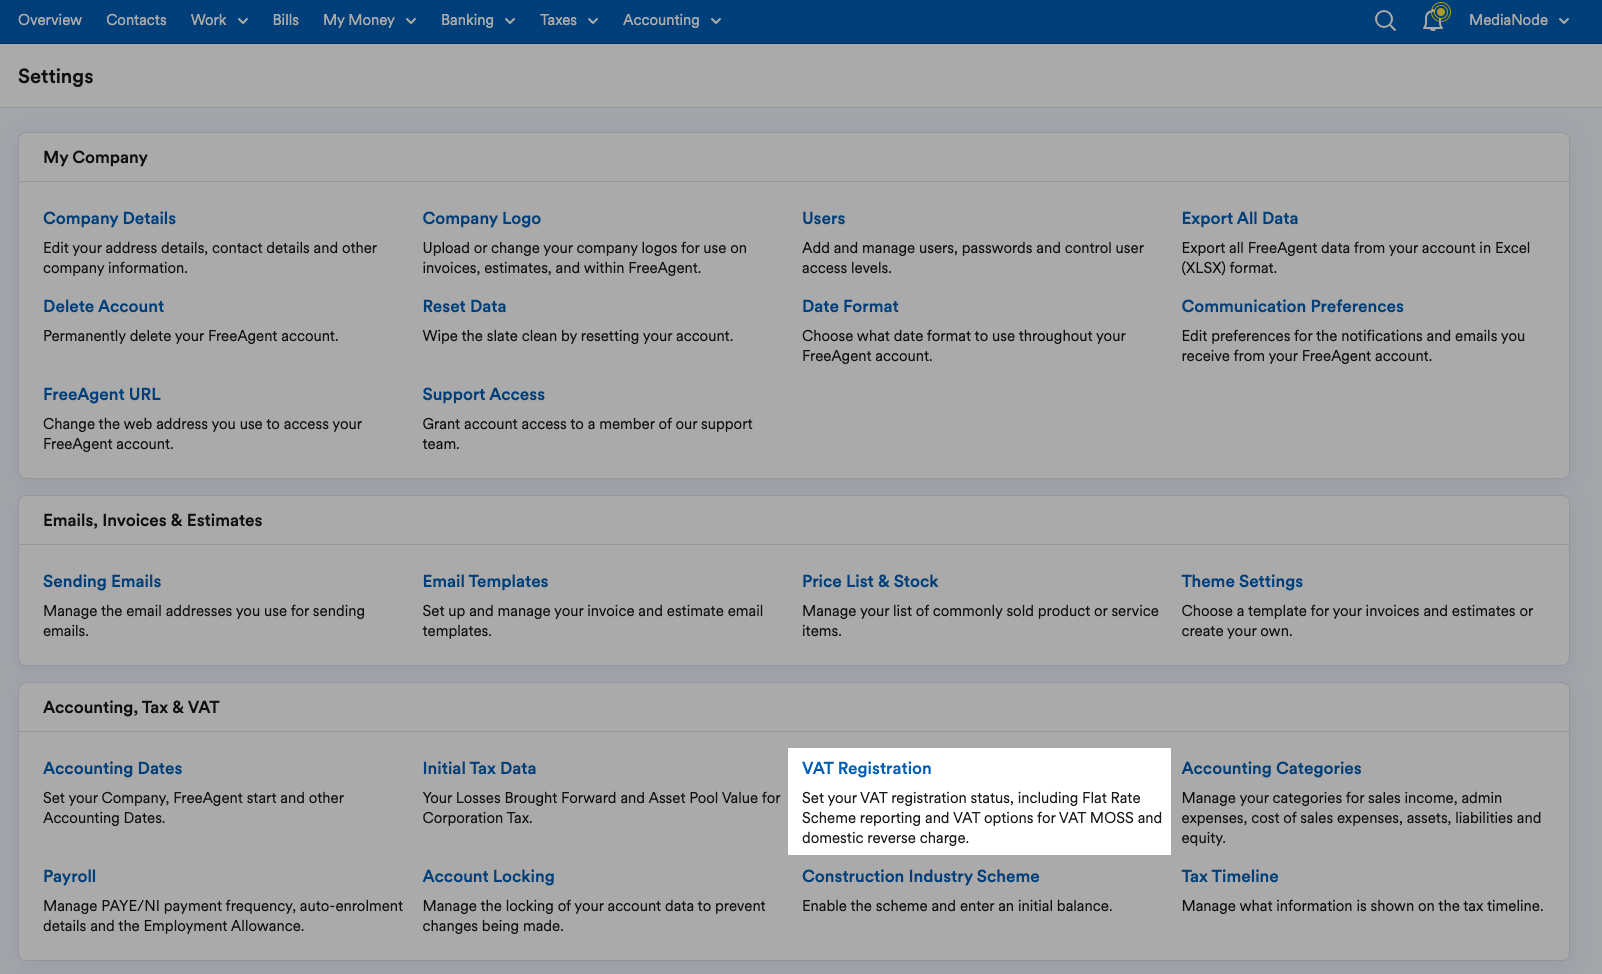Open the VAT Registration settings link
This screenshot has height=974, width=1602.
pyautogui.click(x=866, y=768)
